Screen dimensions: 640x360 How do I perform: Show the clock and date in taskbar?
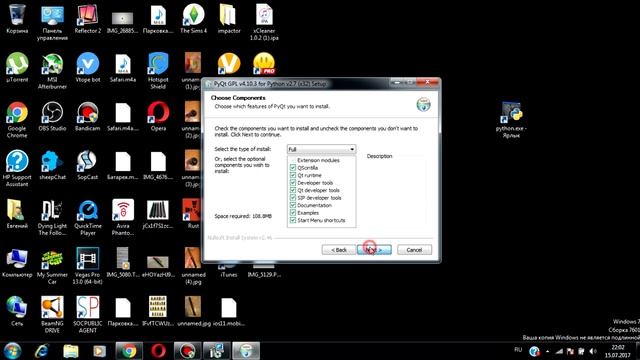point(618,351)
